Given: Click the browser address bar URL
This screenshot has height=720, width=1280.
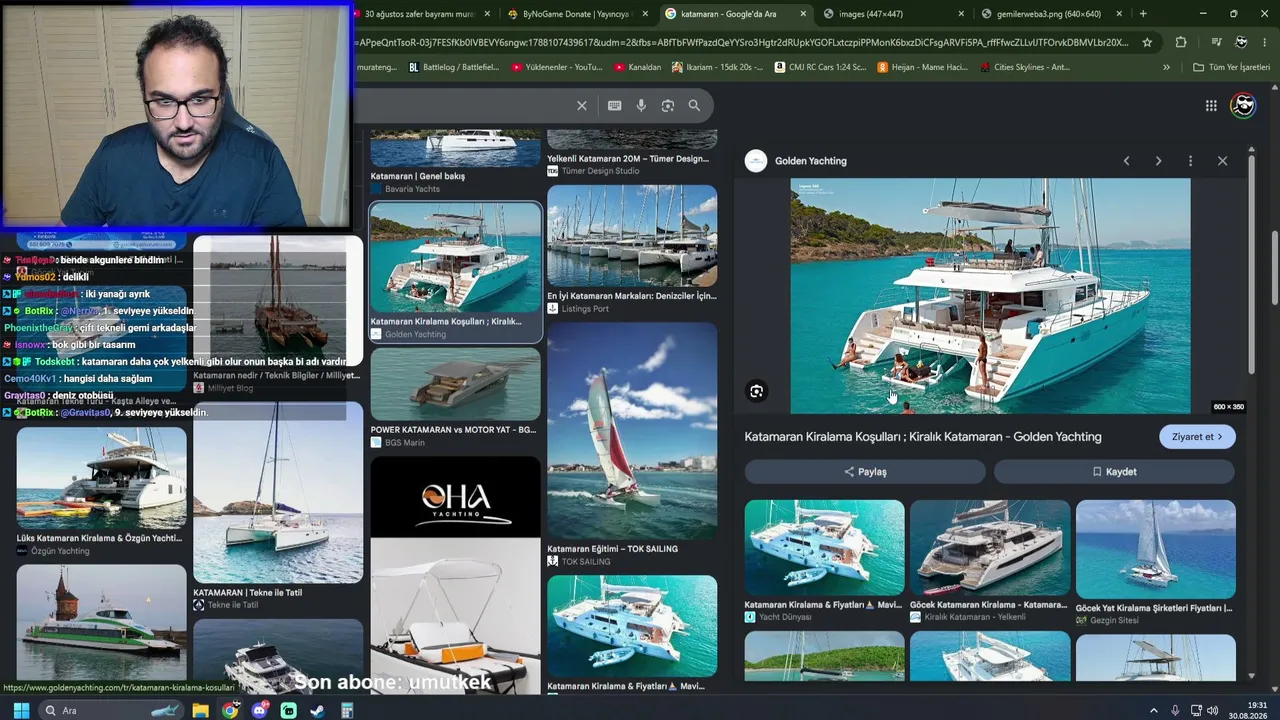Looking at the screenshot, I should (x=742, y=42).
